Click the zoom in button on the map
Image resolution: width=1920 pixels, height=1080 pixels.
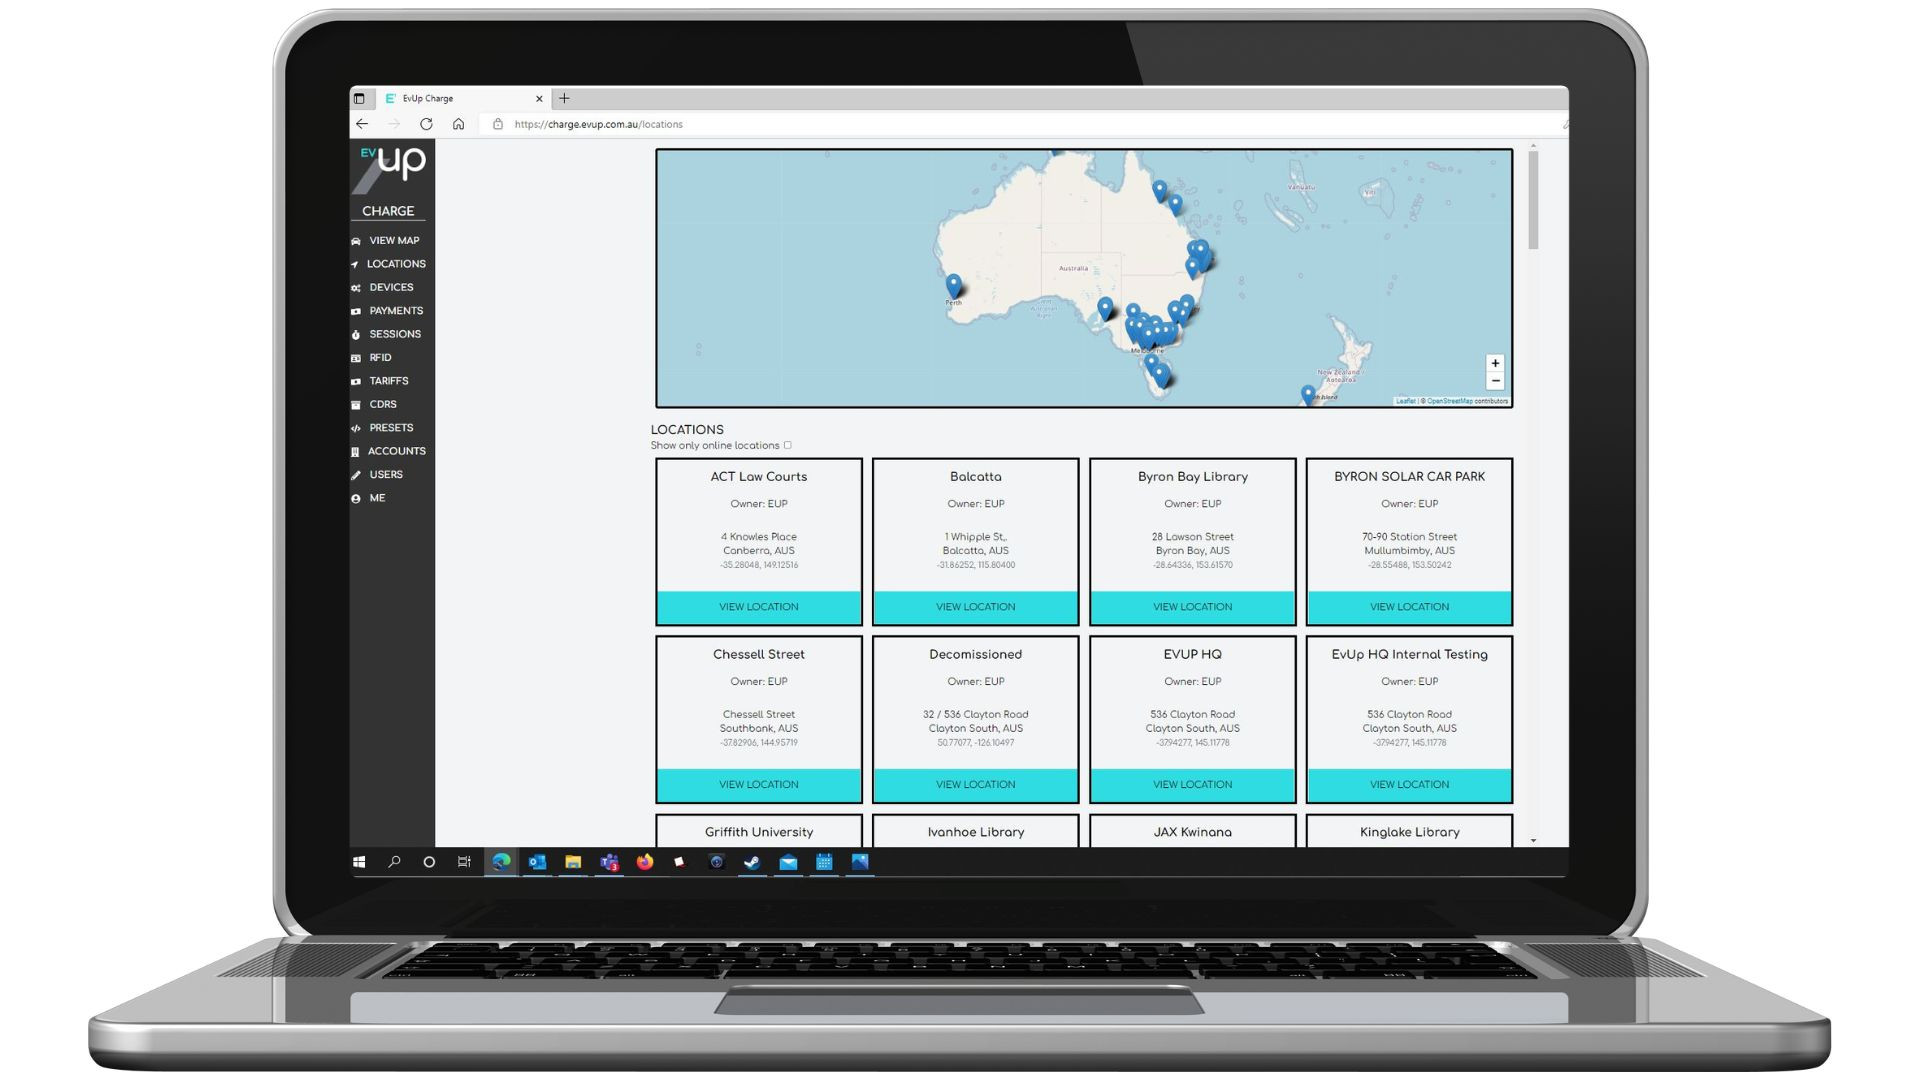click(1495, 363)
